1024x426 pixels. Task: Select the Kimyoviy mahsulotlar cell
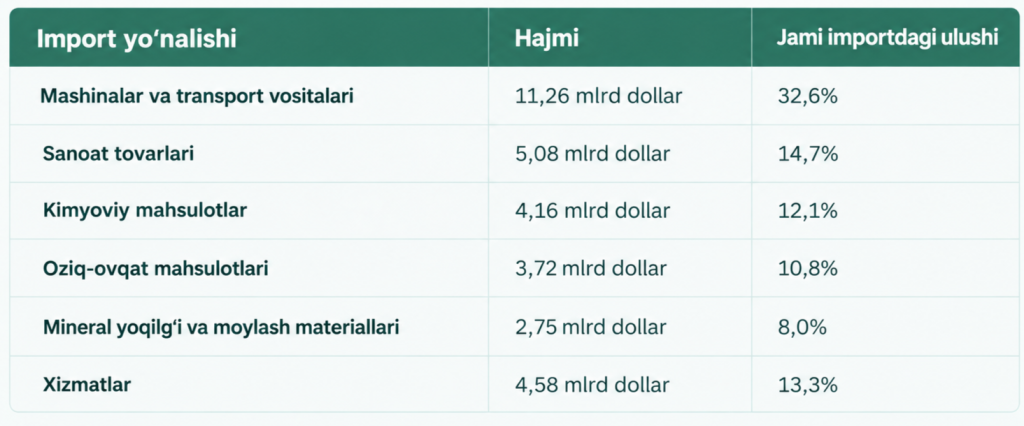[x=144, y=211]
